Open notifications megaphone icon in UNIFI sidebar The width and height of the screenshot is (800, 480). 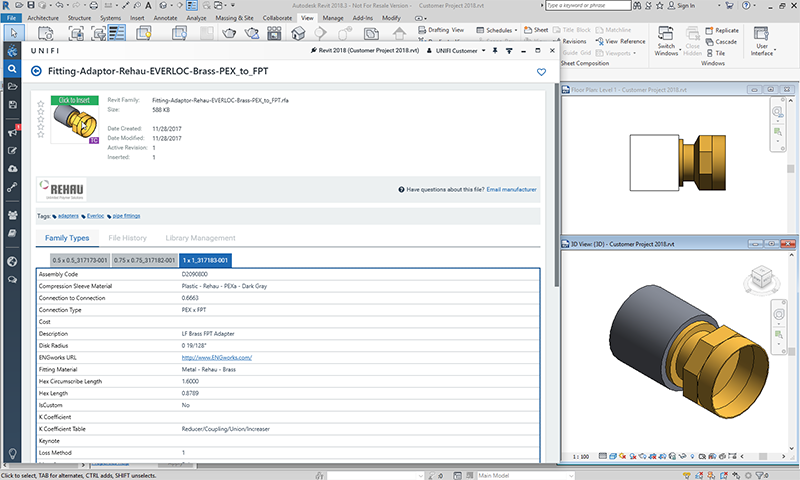click(x=12, y=132)
